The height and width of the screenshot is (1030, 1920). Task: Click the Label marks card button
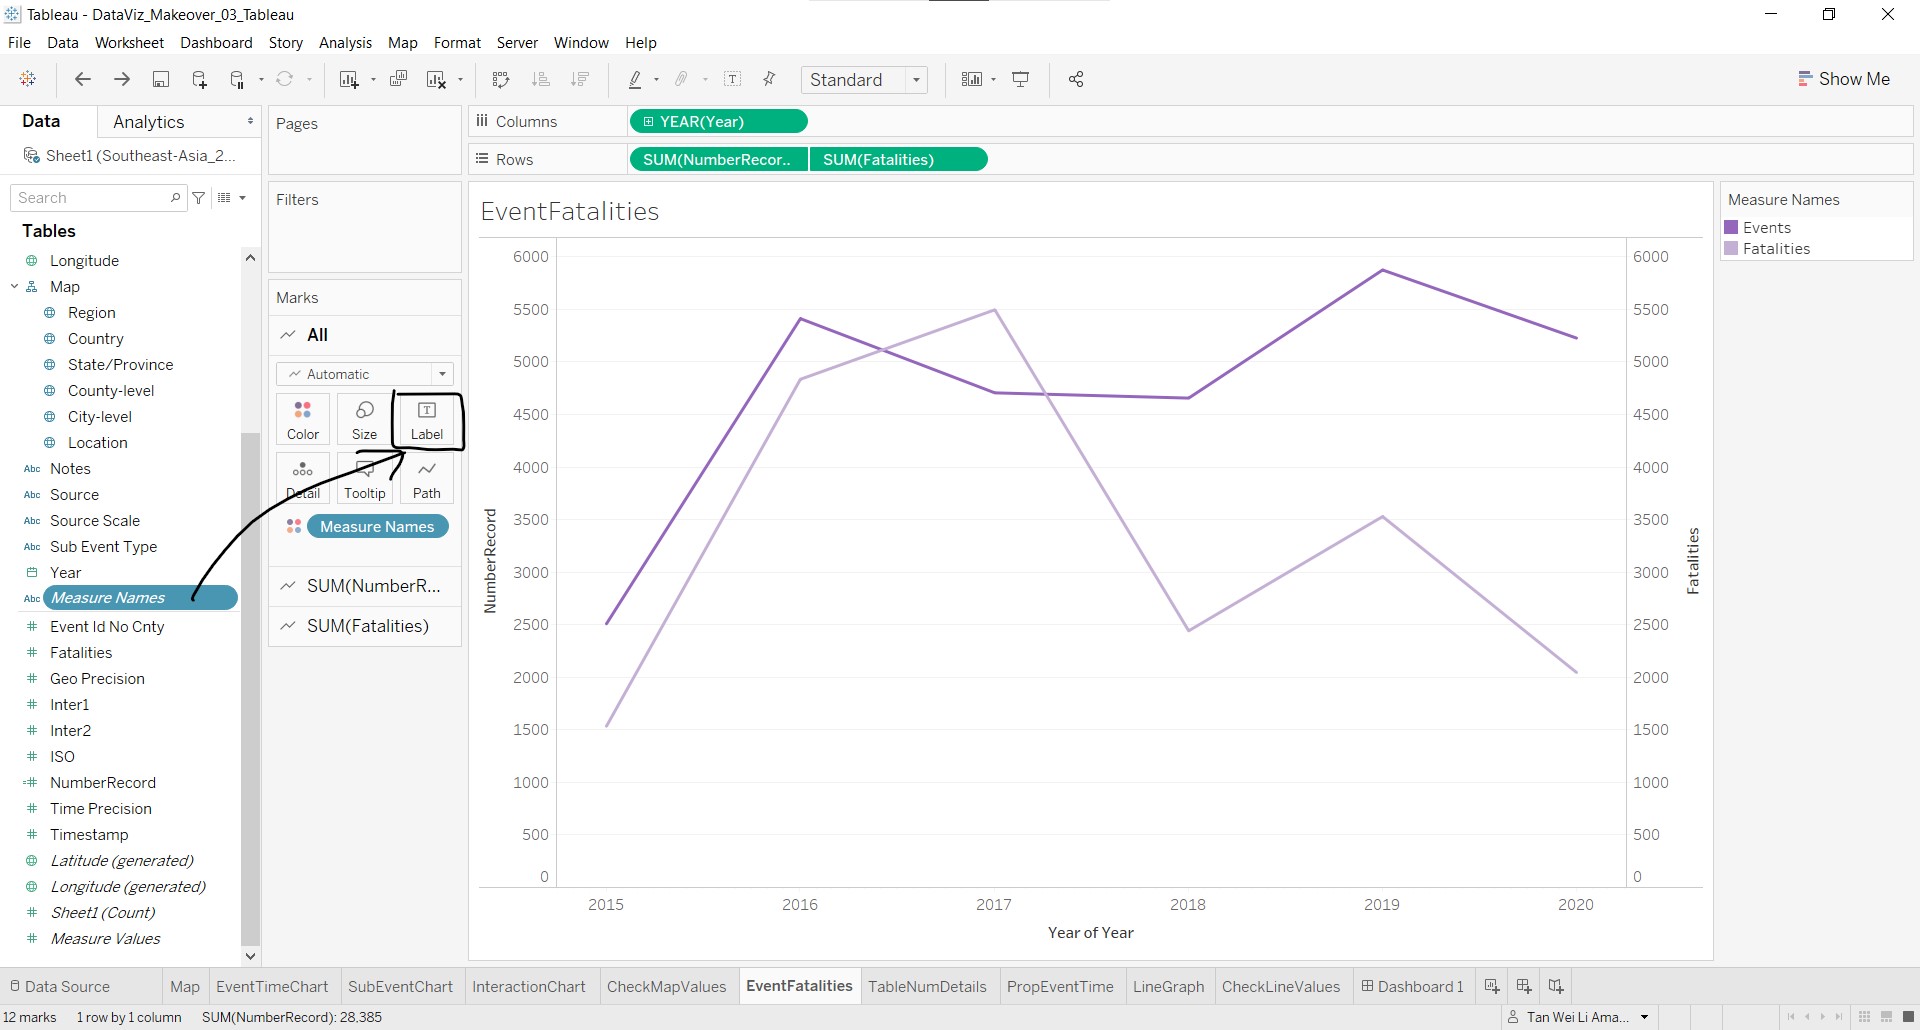coord(427,420)
